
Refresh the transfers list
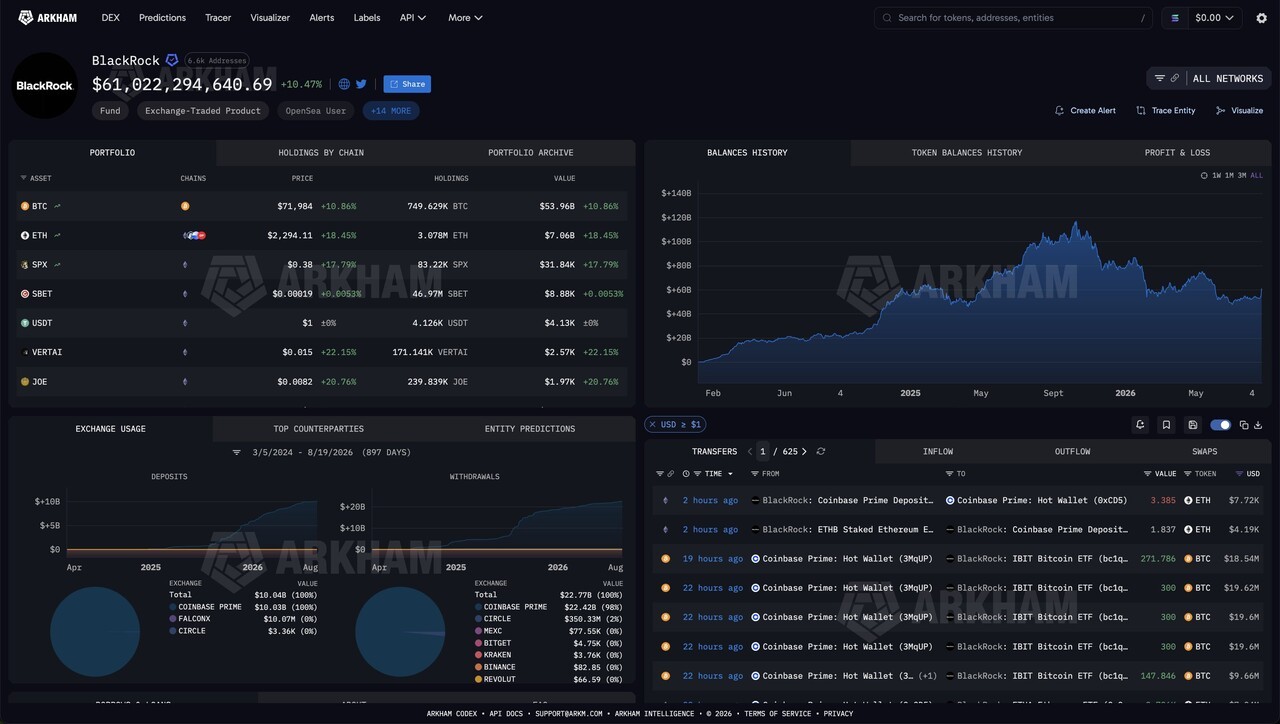[x=821, y=452]
